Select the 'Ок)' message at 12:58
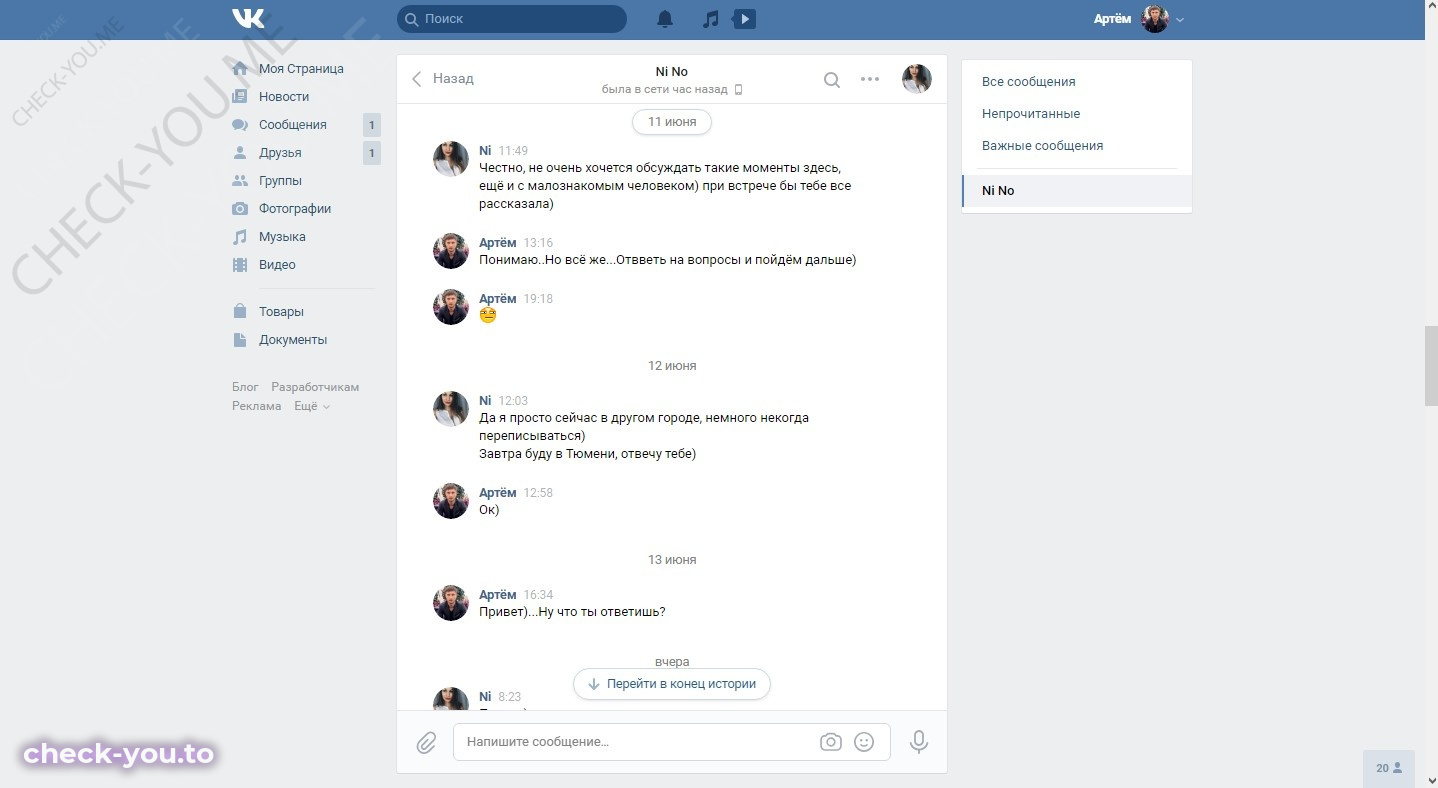1438x788 pixels. point(489,510)
